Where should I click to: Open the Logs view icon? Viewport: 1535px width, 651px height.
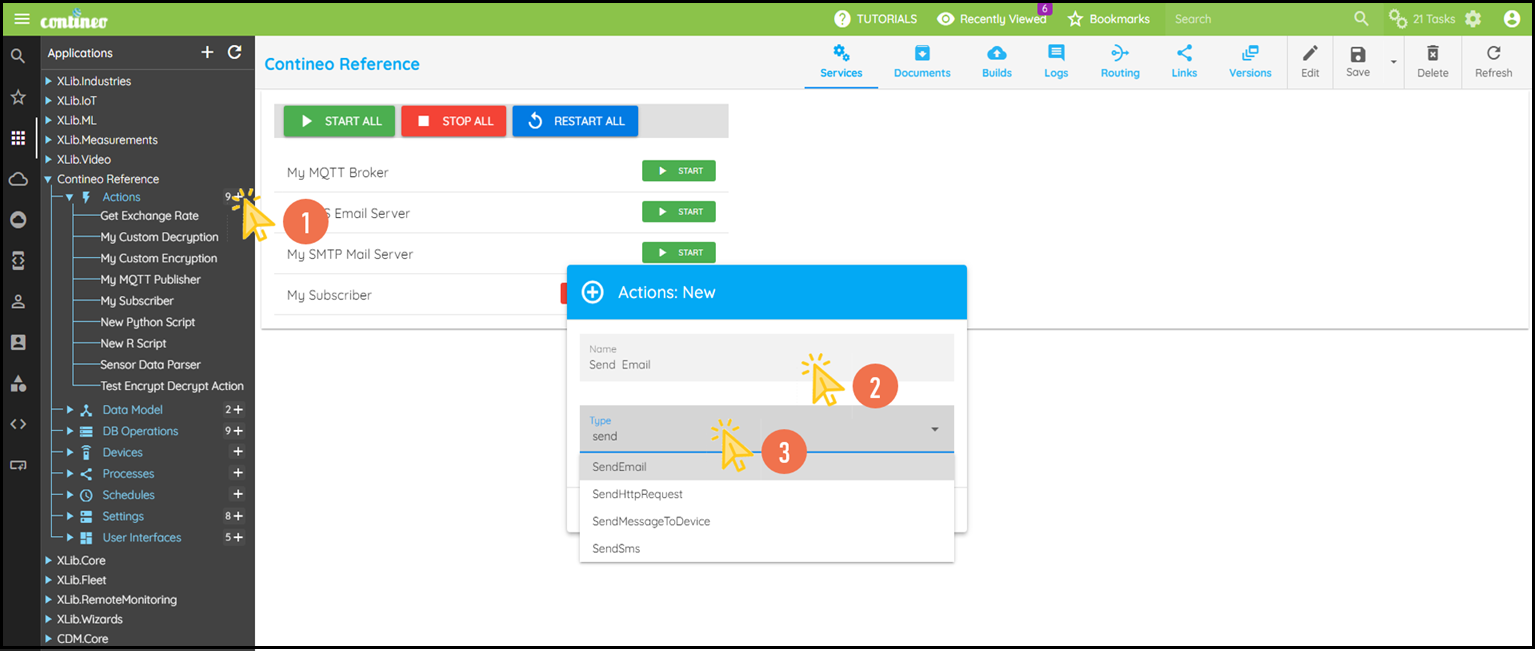coord(1055,58)
